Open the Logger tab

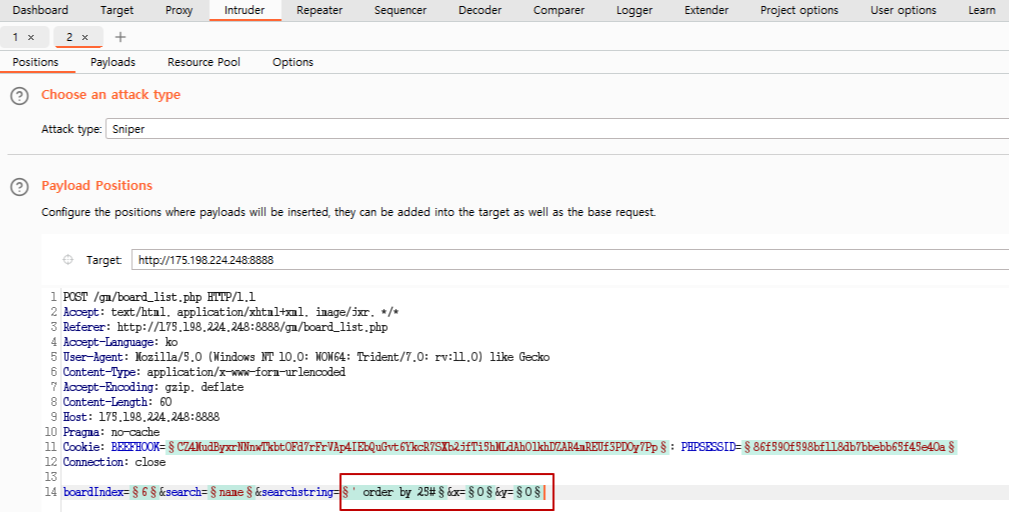click(x=634, y=10)
